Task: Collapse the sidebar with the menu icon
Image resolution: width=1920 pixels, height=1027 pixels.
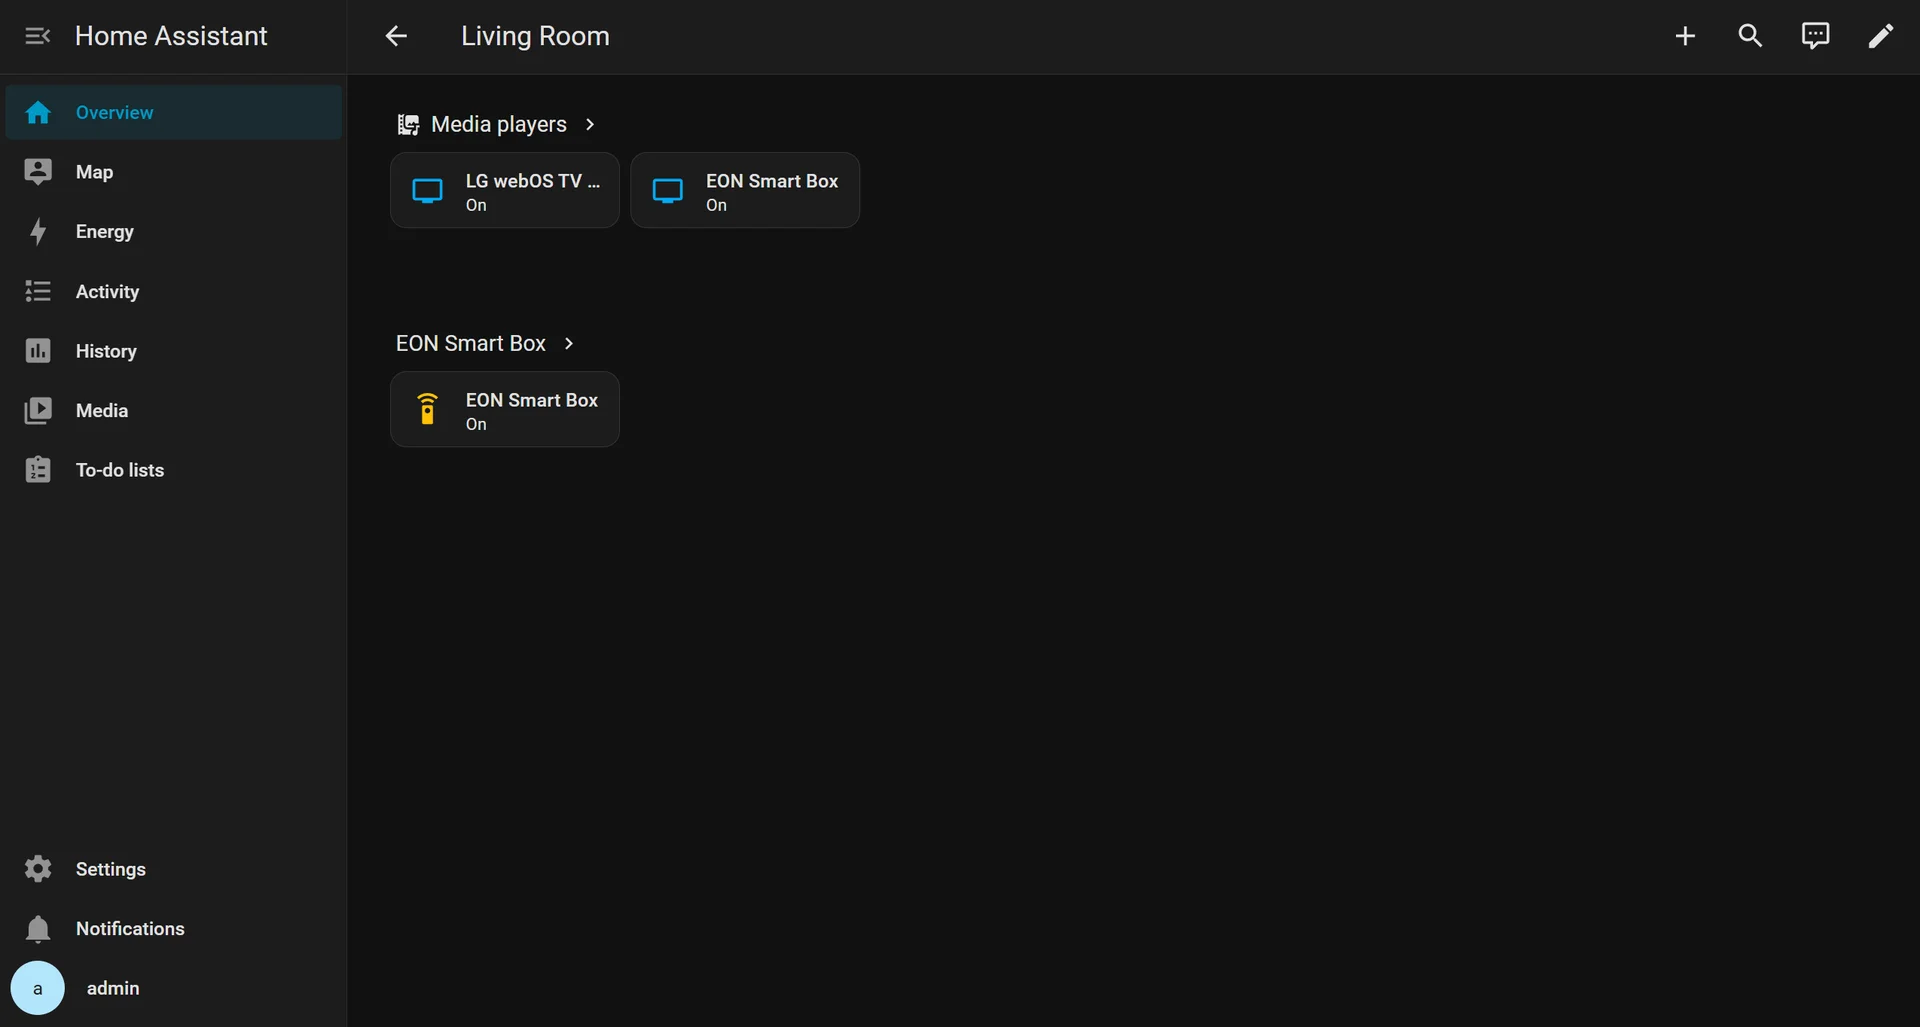Action: [37, 36]
